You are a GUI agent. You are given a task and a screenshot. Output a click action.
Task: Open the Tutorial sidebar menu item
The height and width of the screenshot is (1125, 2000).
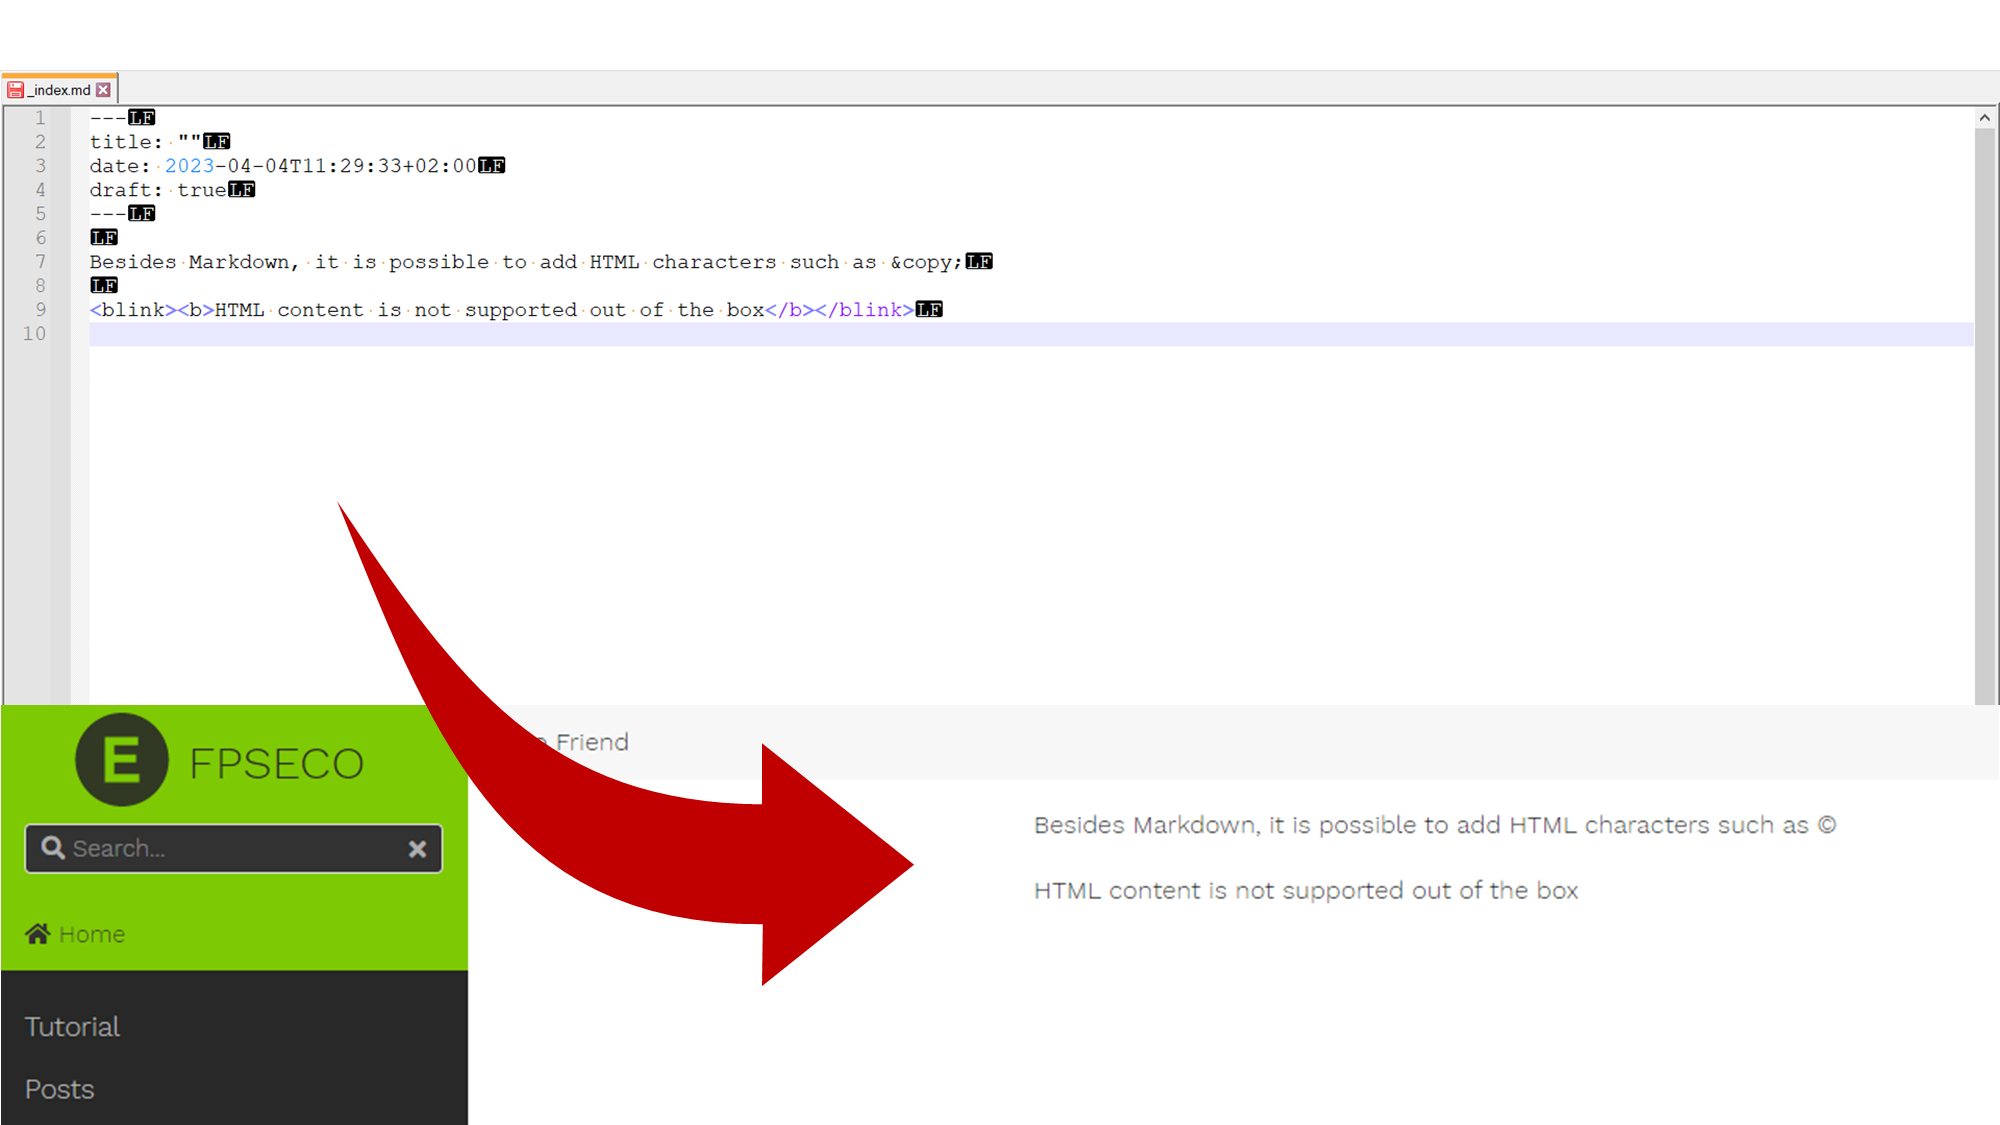click(72, 1027)
